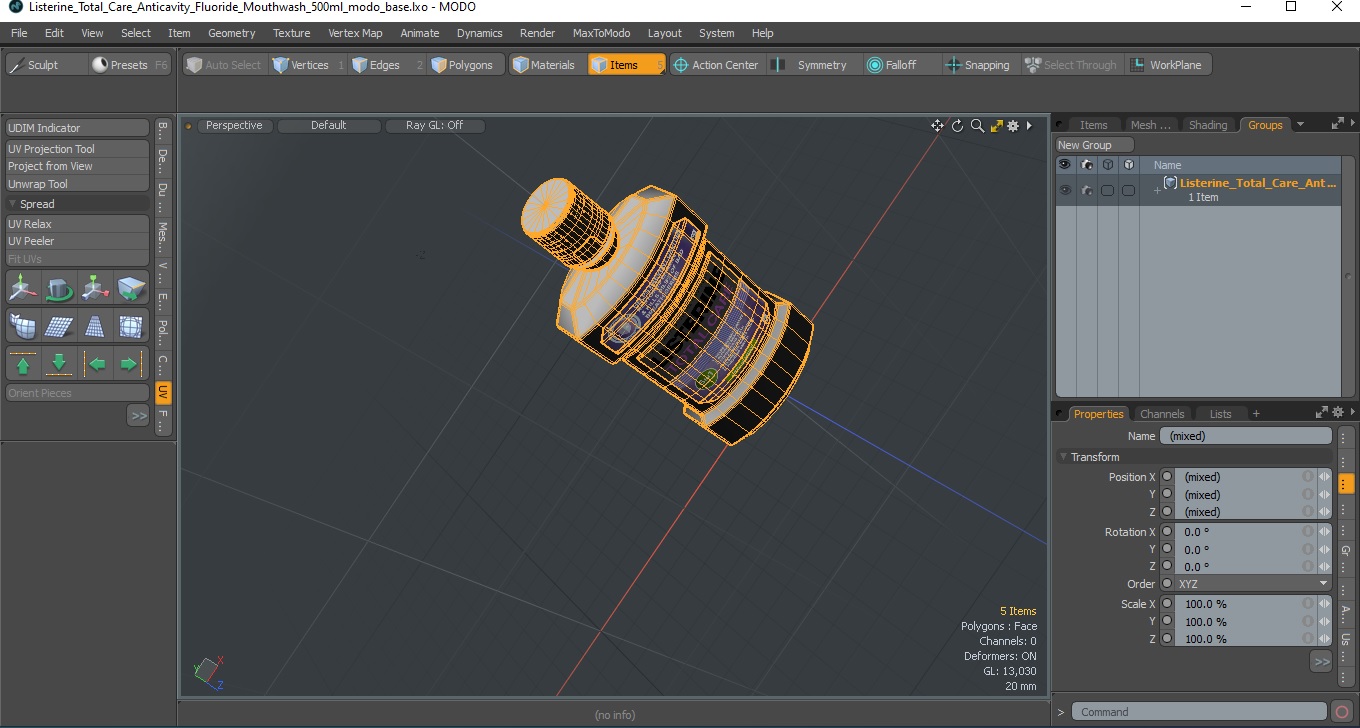Open Properties panel gear settings icon
Image resolution: width=1360 pixels, height=728 pixels.
pos(1338,412)
